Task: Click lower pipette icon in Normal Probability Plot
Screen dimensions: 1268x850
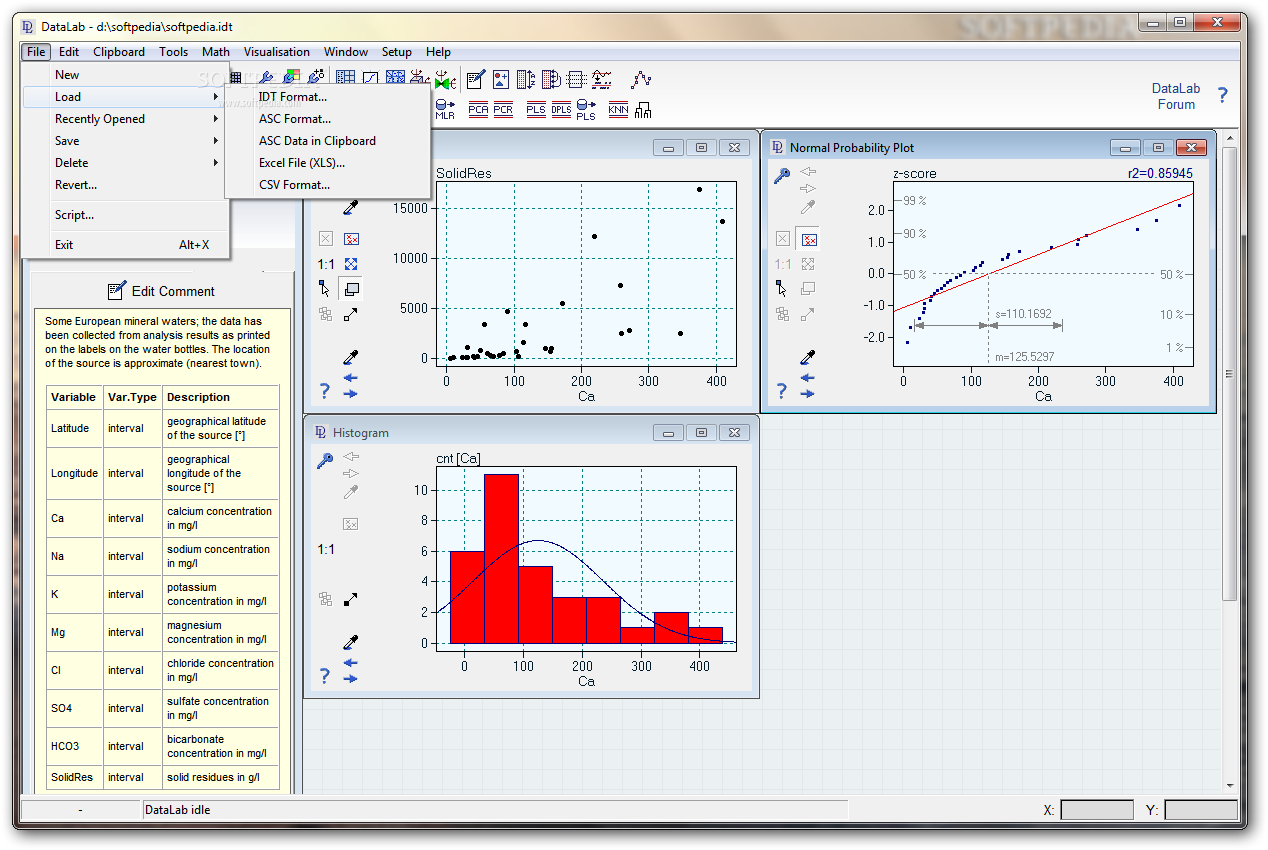Action: click(808, 356)
